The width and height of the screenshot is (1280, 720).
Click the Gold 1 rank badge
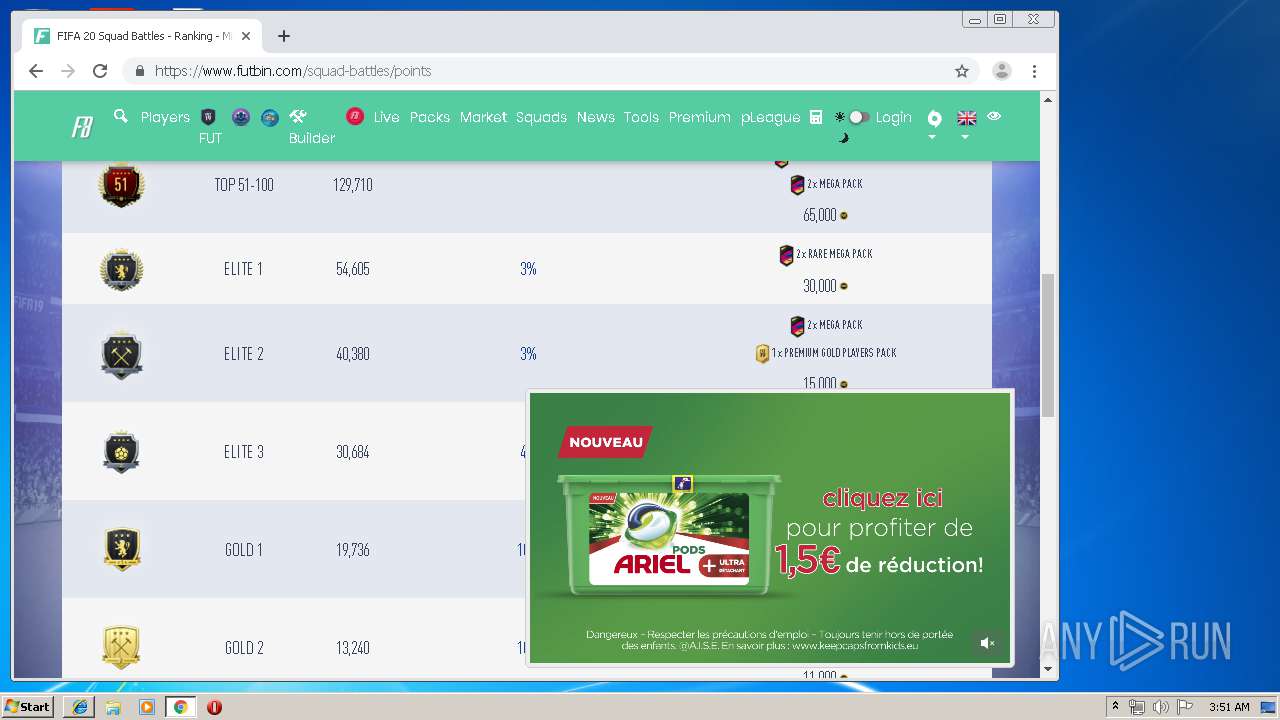tap(121, 549)
